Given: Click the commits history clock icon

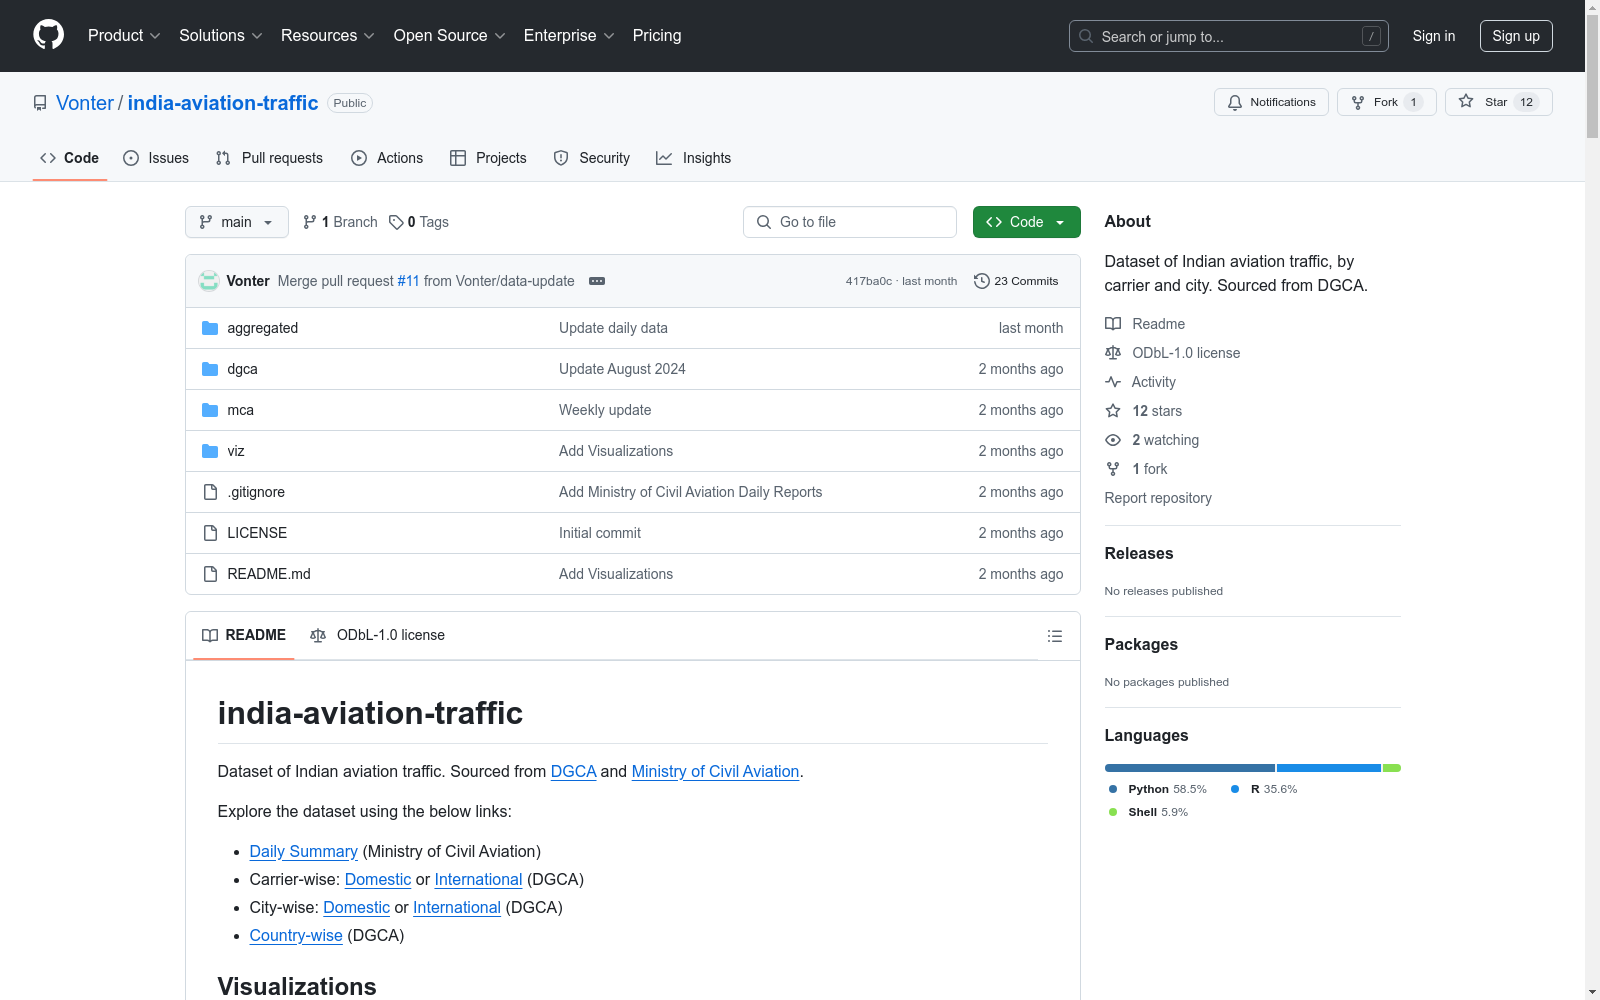Looking at the screenshot, I should coord(982,281).
